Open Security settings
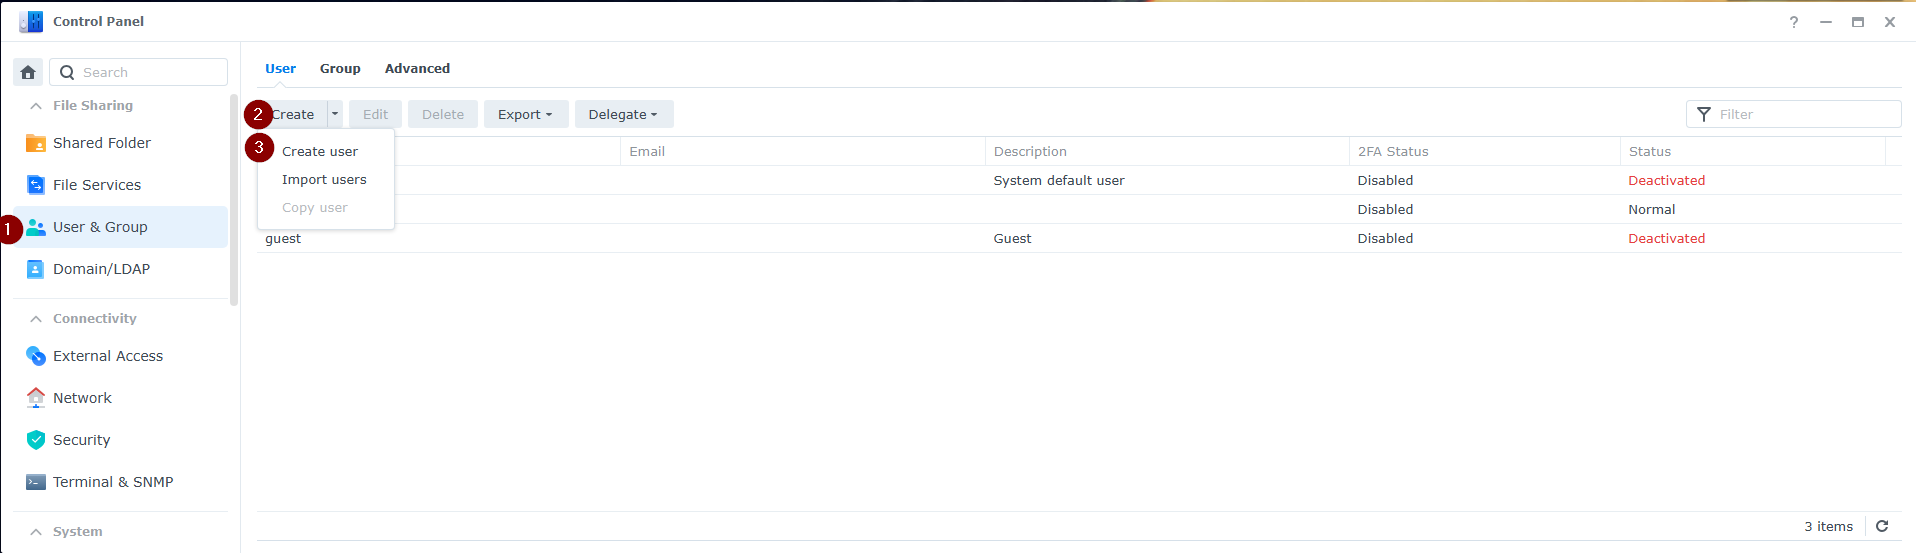This screenshot has height=553, width=1916. point(81,440)
